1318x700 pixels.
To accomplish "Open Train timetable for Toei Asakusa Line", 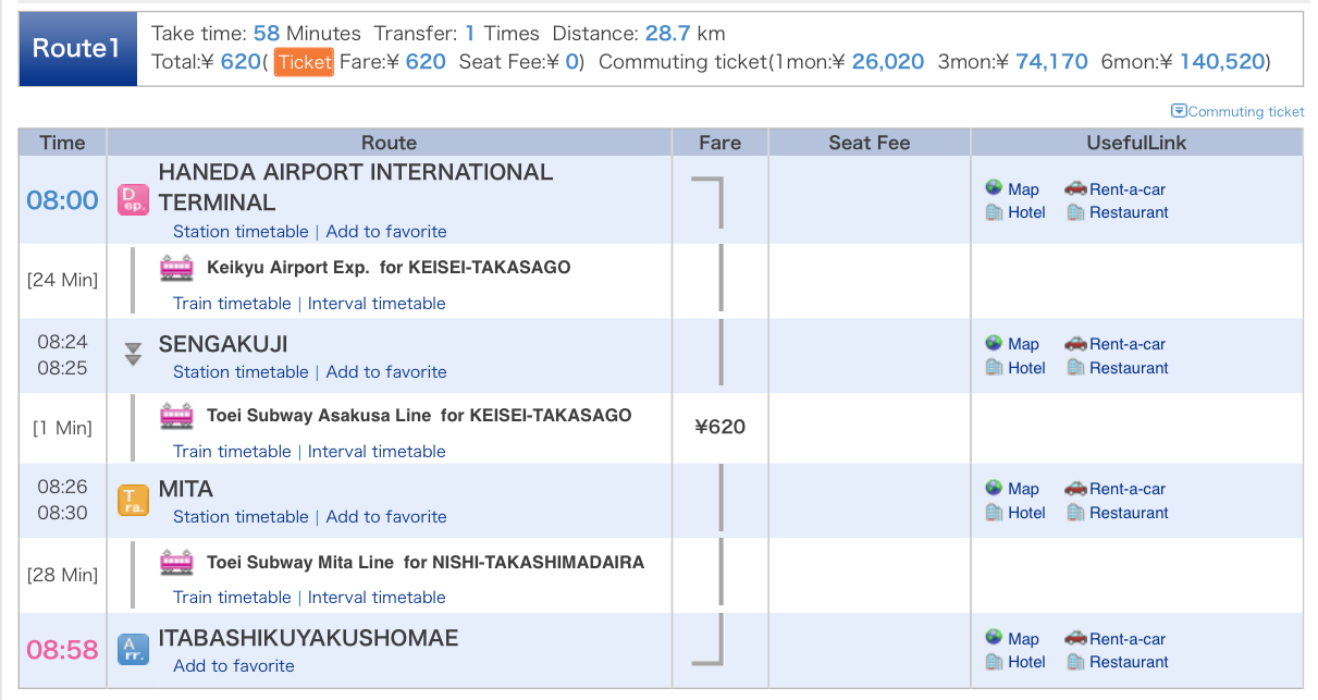I will point(232,451).
